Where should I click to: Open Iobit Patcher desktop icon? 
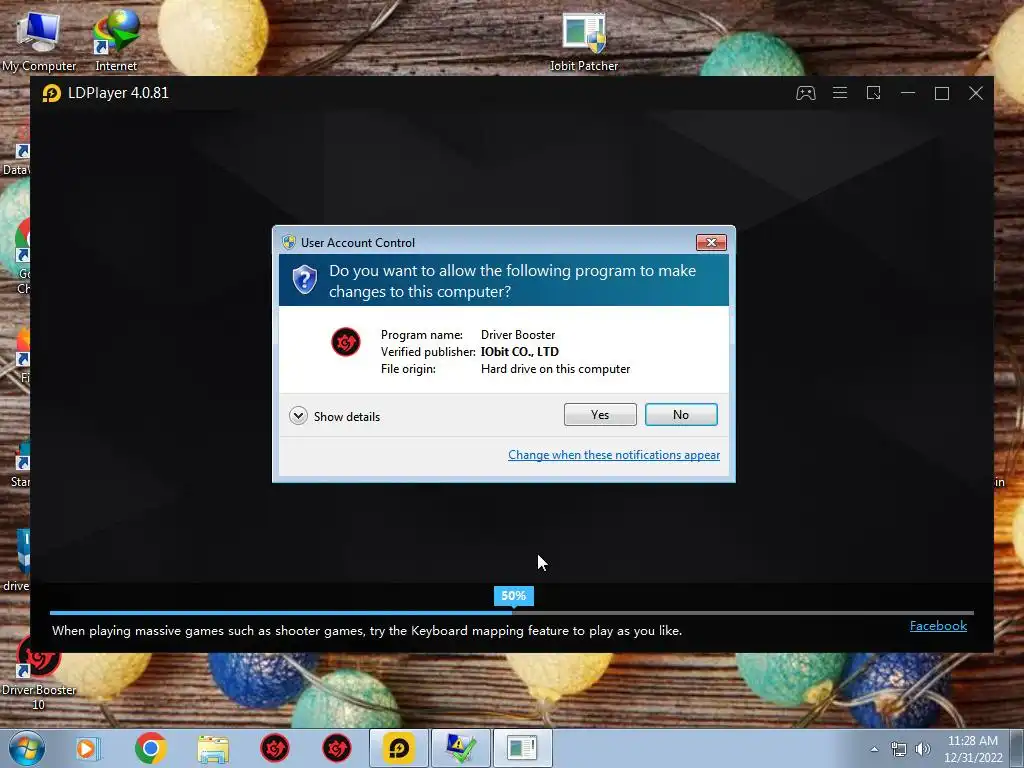pyautogui.click(x=584, y=42)
